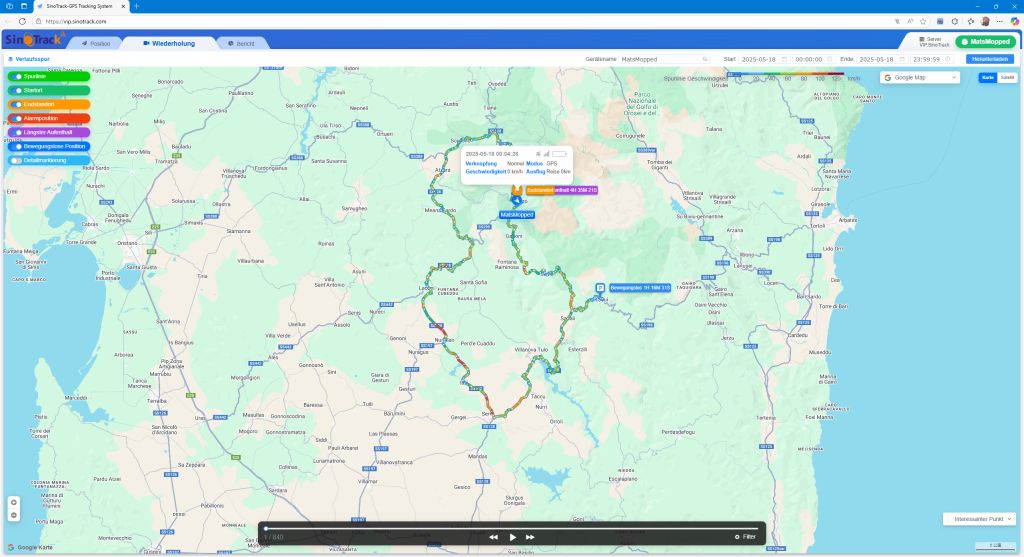Switch to the Position tab
1024x557 pixels.
97,44
